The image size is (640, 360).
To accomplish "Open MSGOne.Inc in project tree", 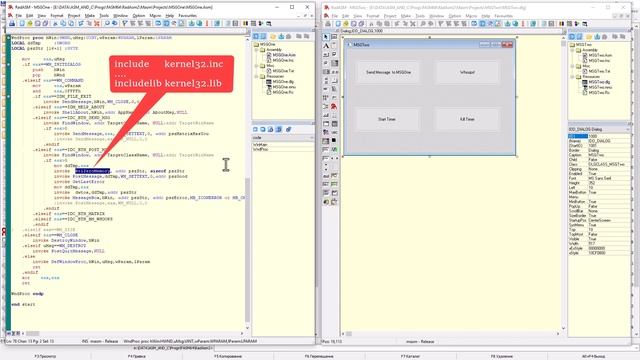I will pyautogui.click(x=283, y=60).
